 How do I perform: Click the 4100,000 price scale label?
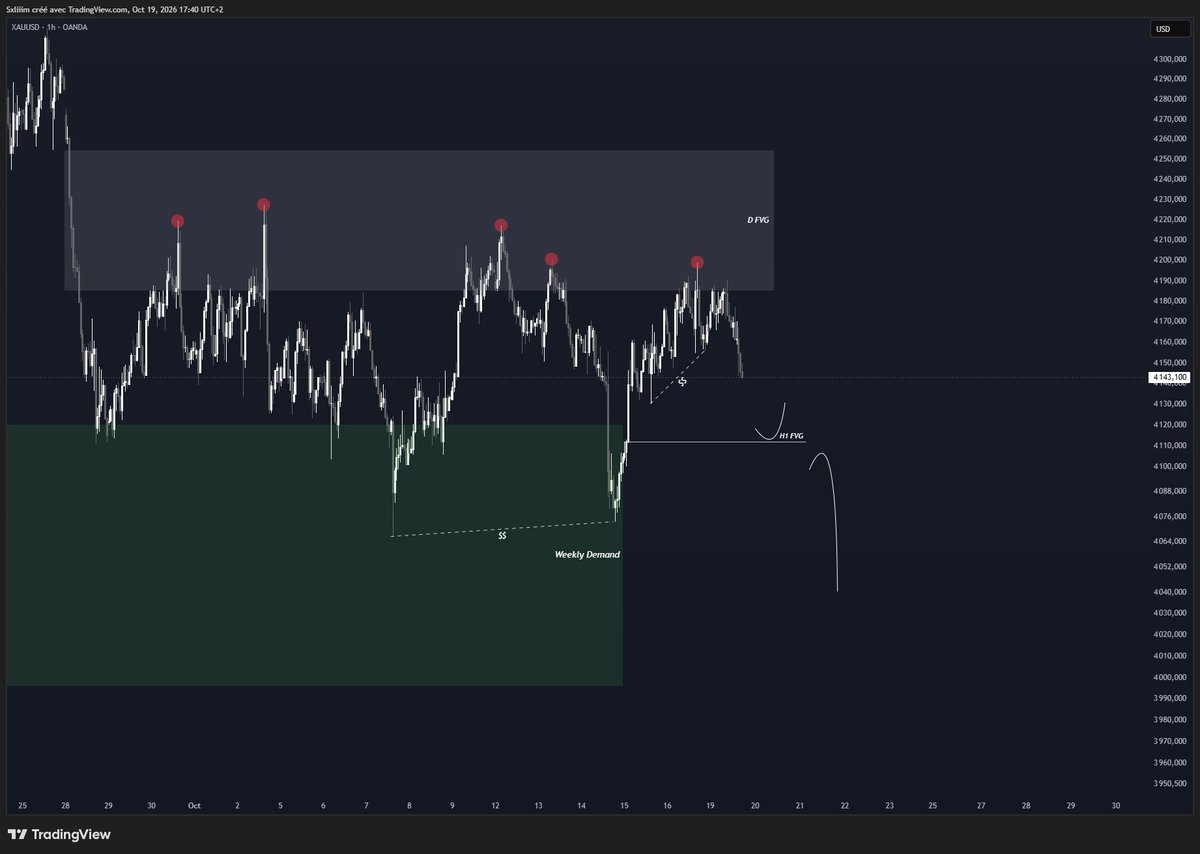tap(1170, 466)
